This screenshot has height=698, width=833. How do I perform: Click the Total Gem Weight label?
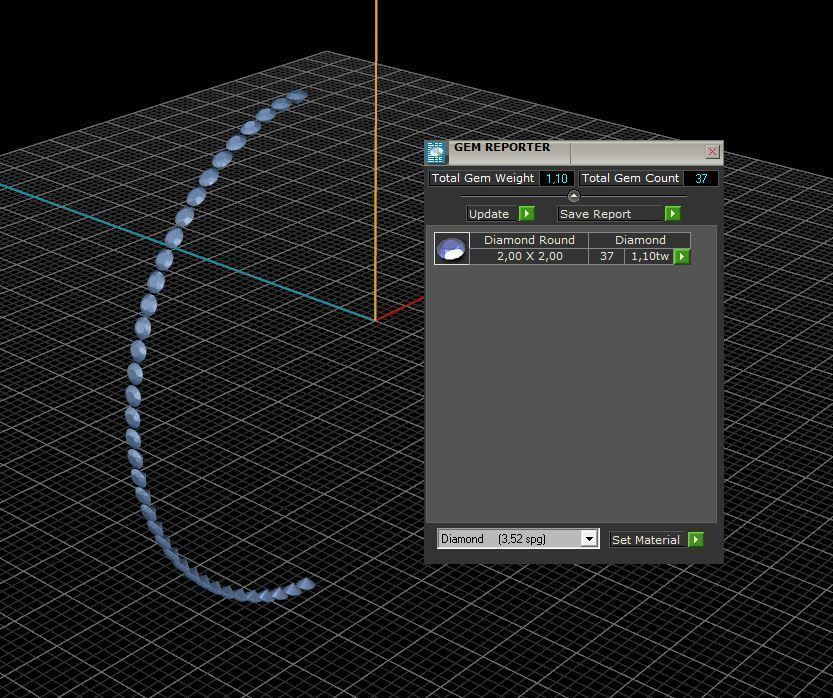coord(483,178)
